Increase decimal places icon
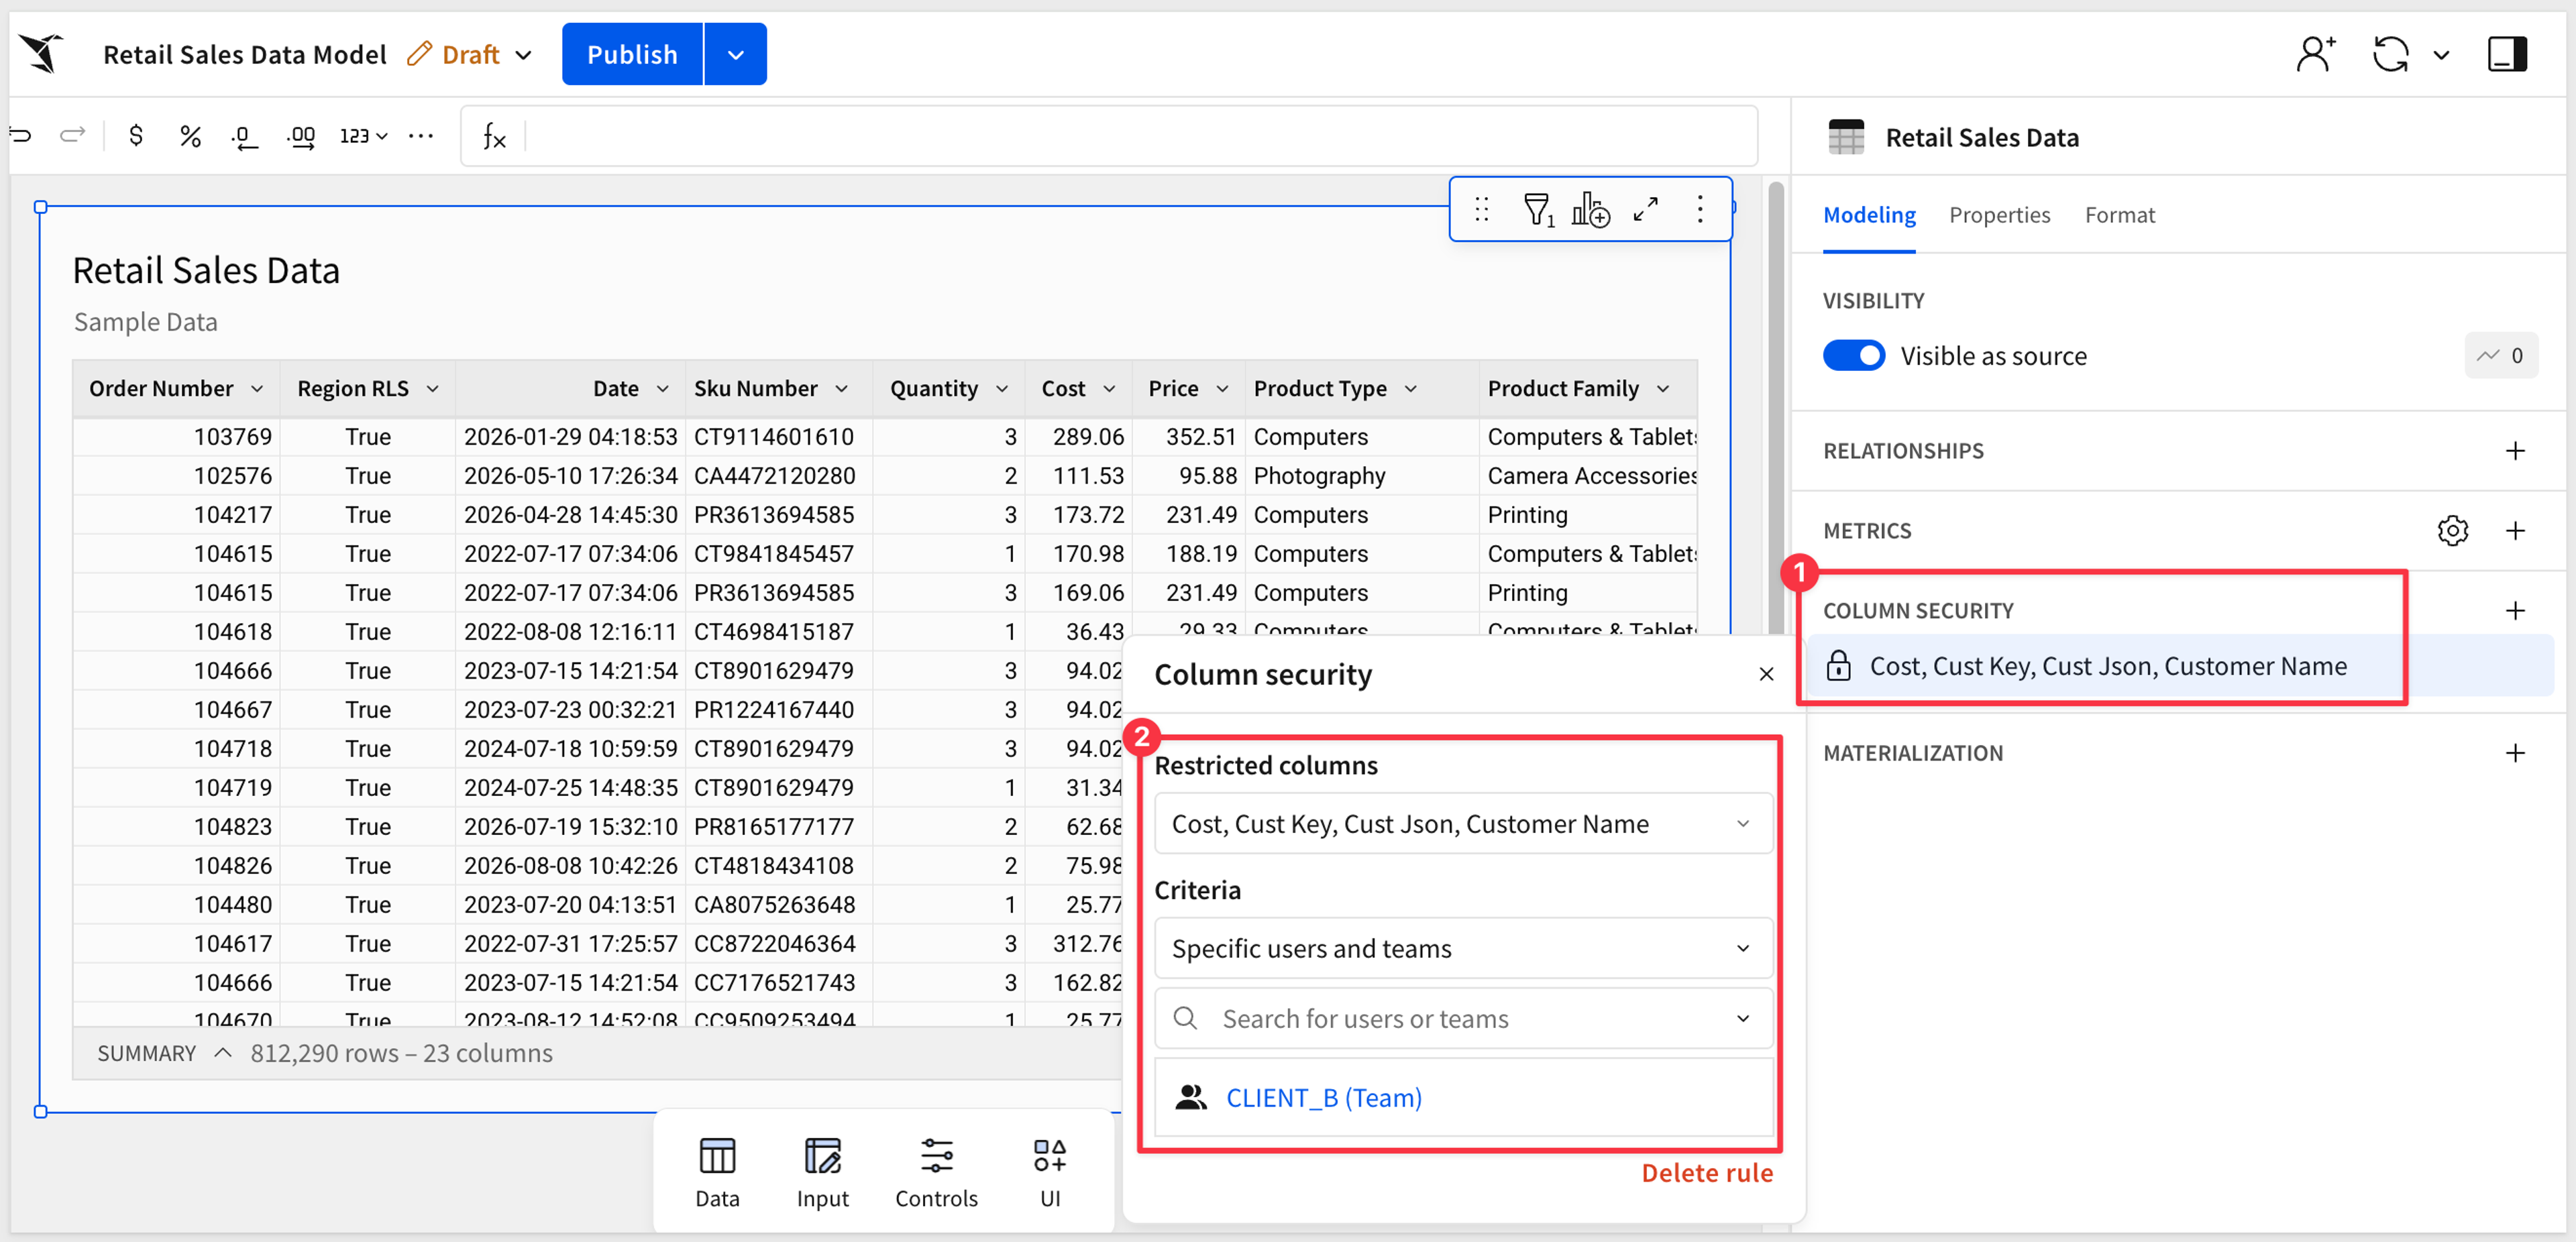The image size is (2576, 1242). [301, 136]
